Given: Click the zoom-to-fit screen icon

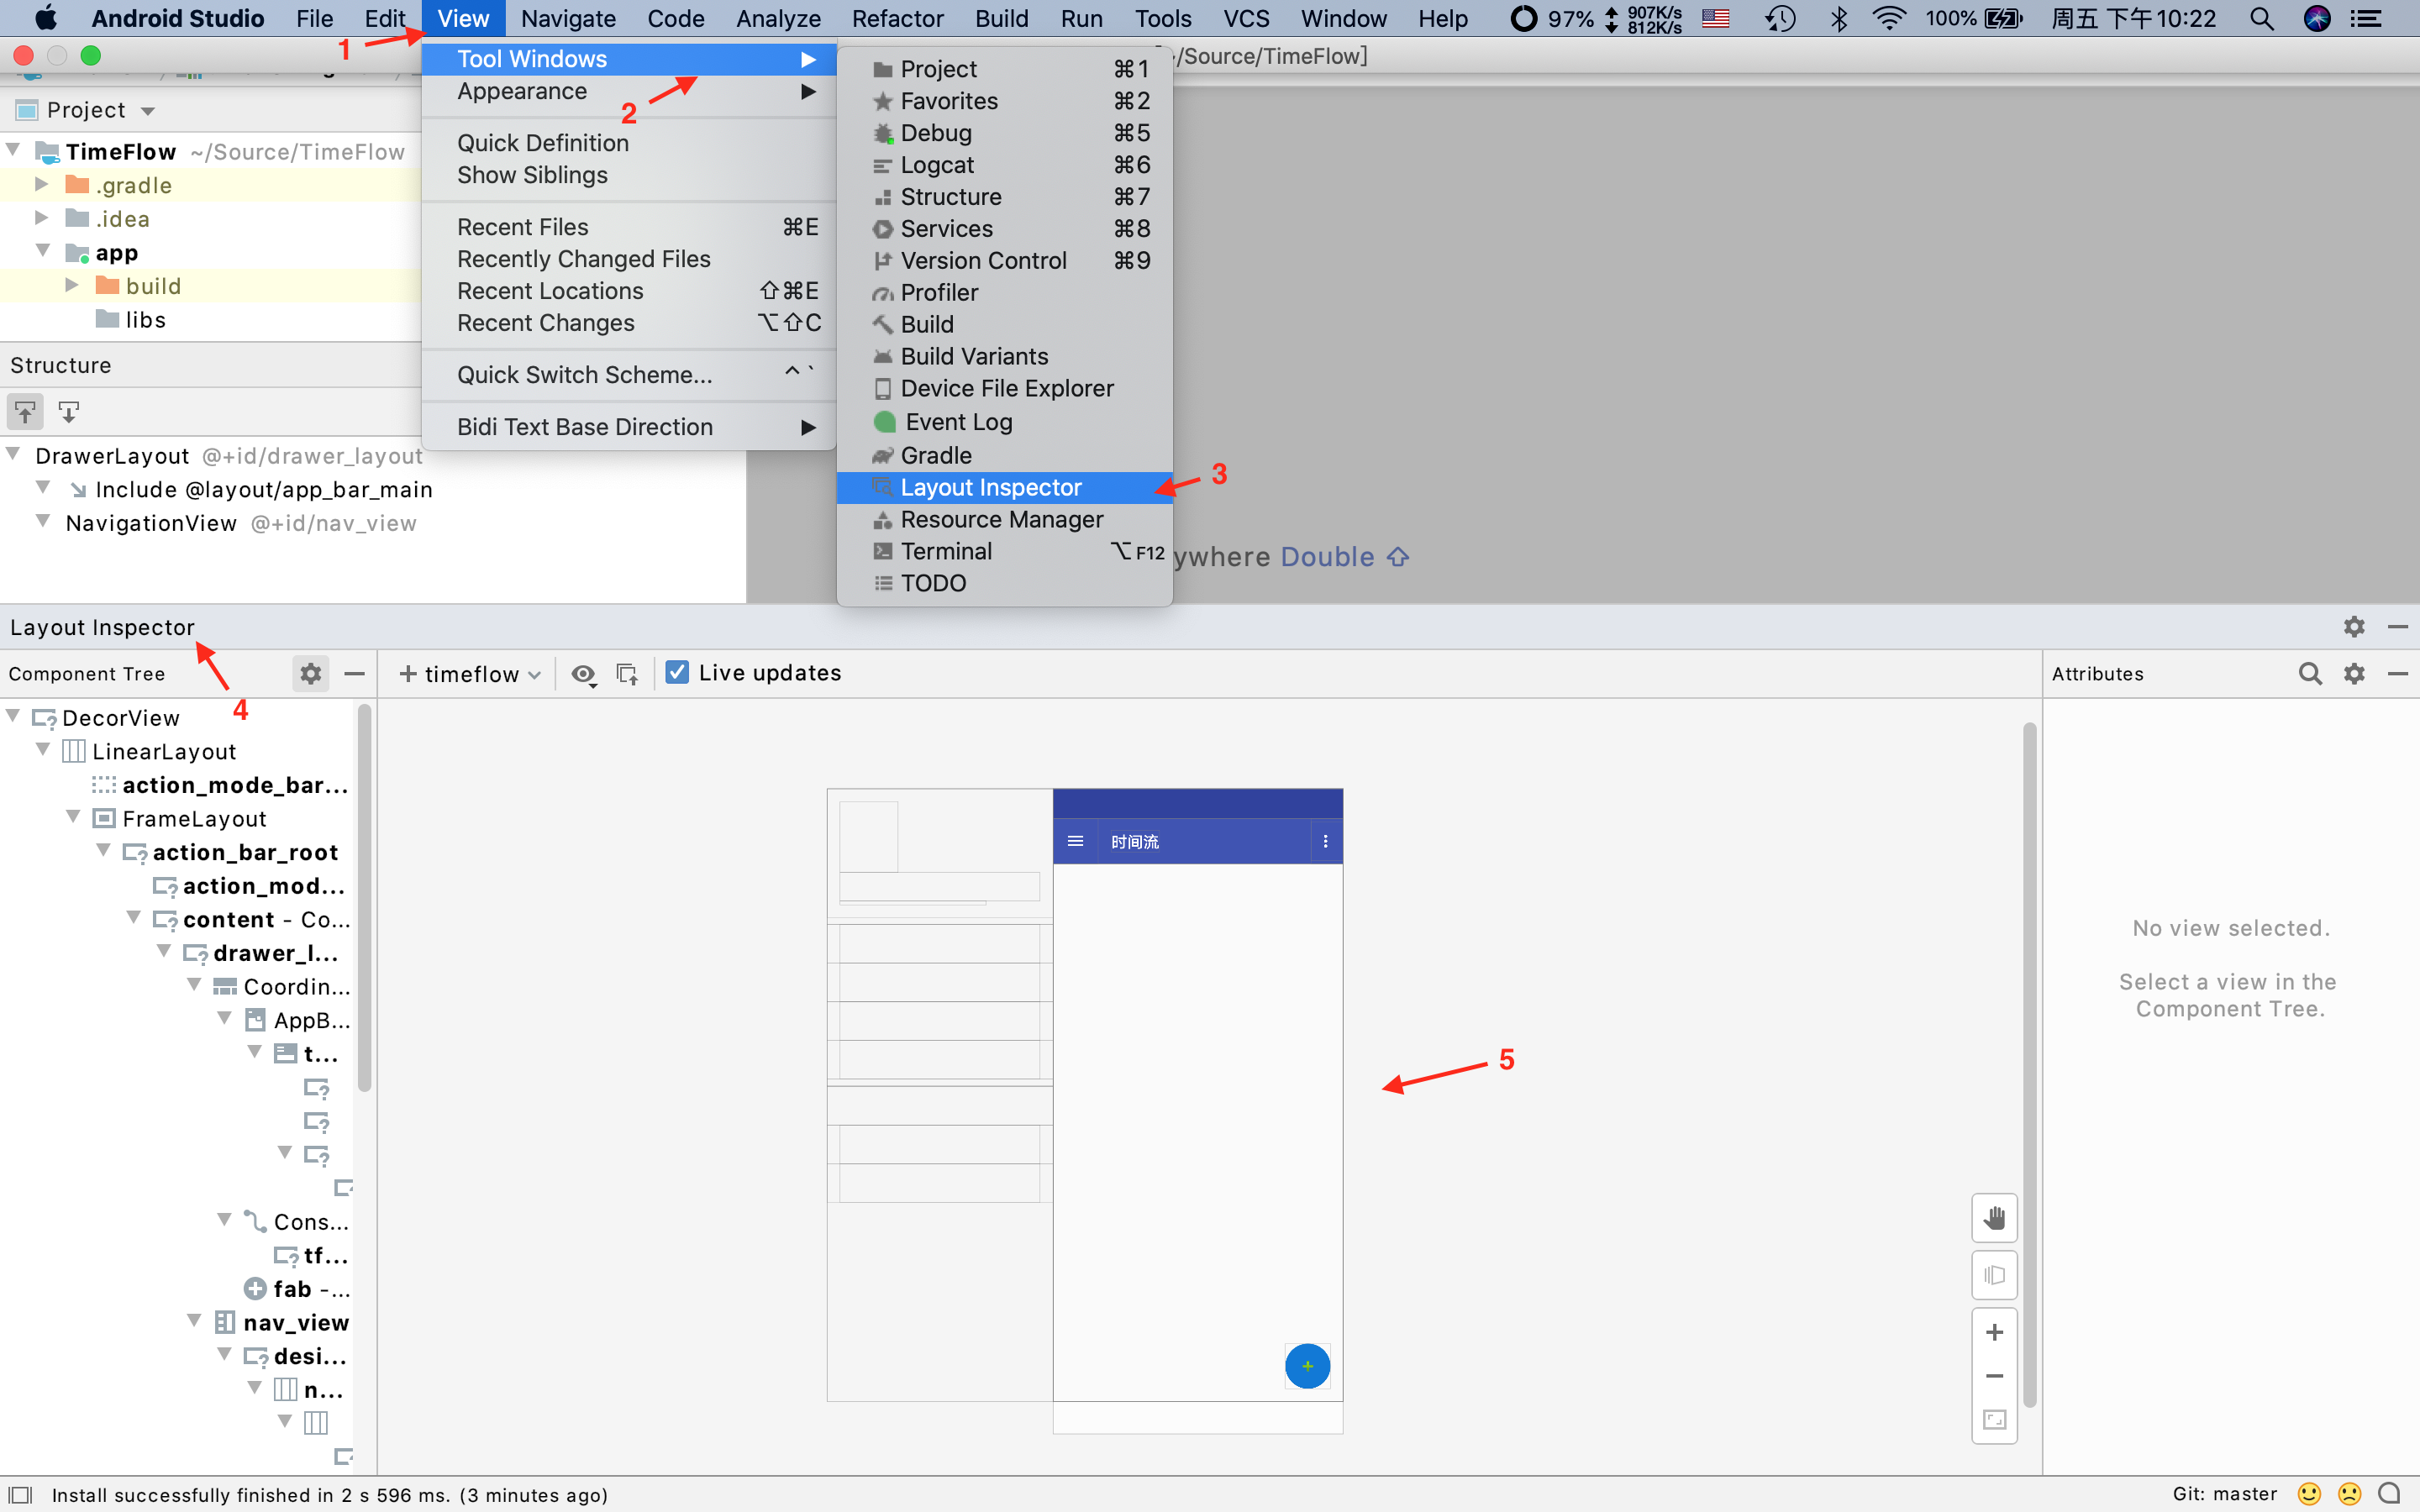Looking at the screenshot, I should pyautogui.click(x=1994, y=1420).
